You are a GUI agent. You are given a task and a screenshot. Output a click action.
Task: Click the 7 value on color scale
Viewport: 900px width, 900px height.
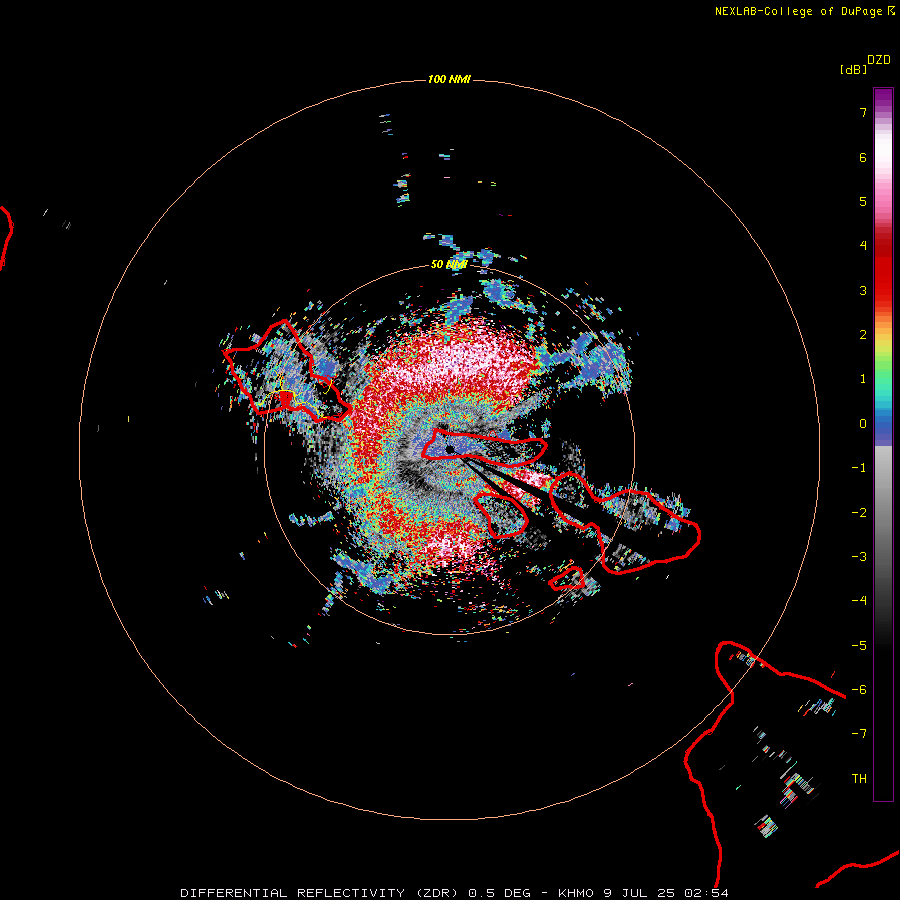click(863, 112)
